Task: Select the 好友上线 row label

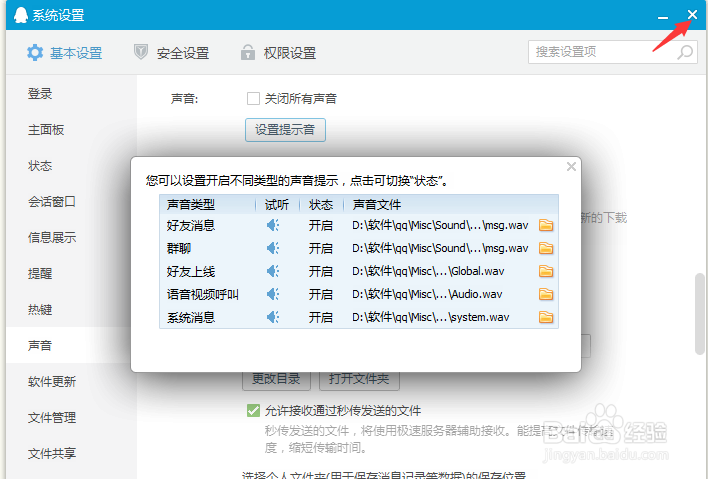Action: coord(191,271)
